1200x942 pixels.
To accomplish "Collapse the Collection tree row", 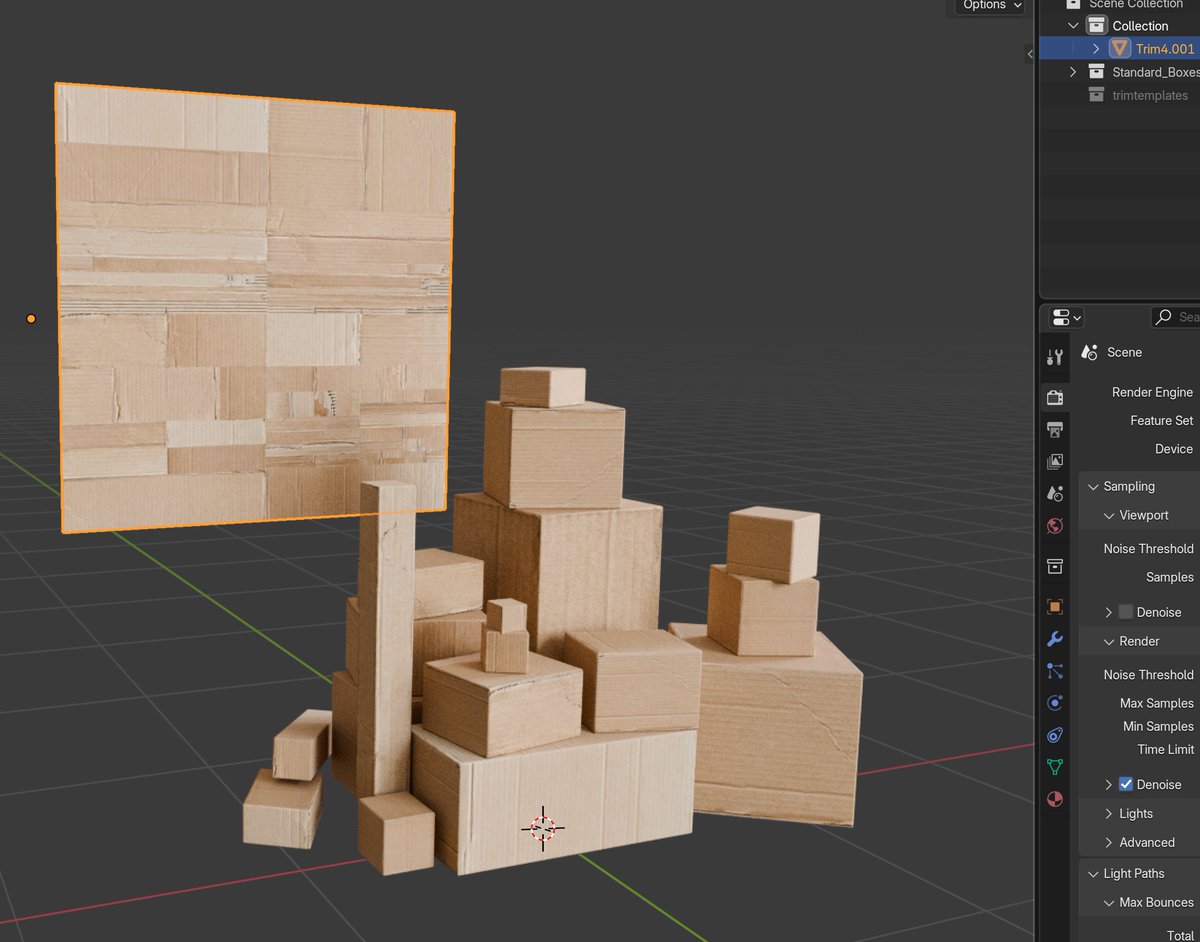I will point(1073,26).
